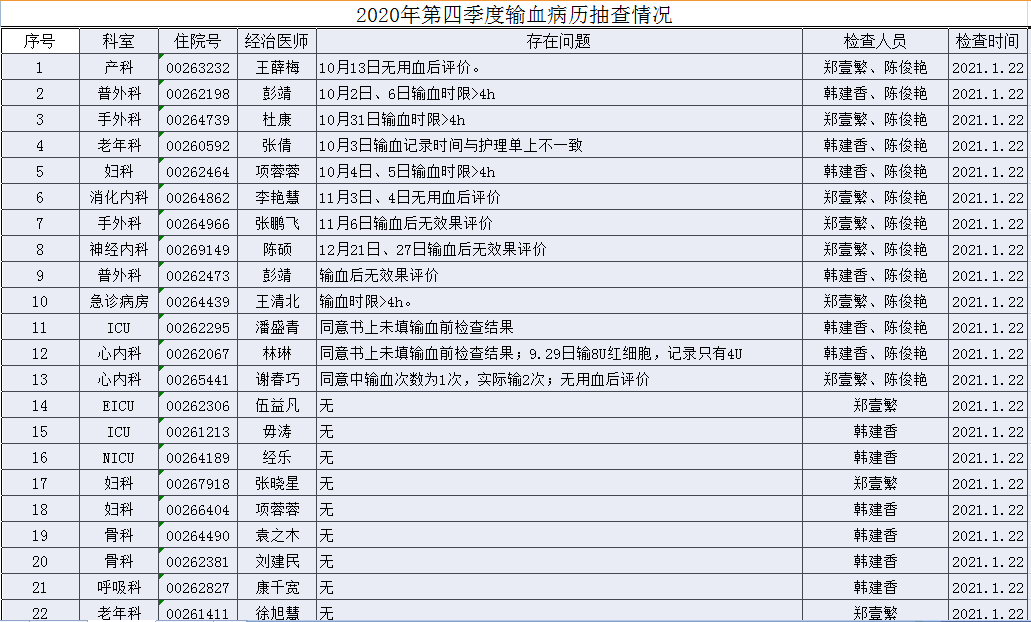Select the EICU department cell

[x=118, y=406]
